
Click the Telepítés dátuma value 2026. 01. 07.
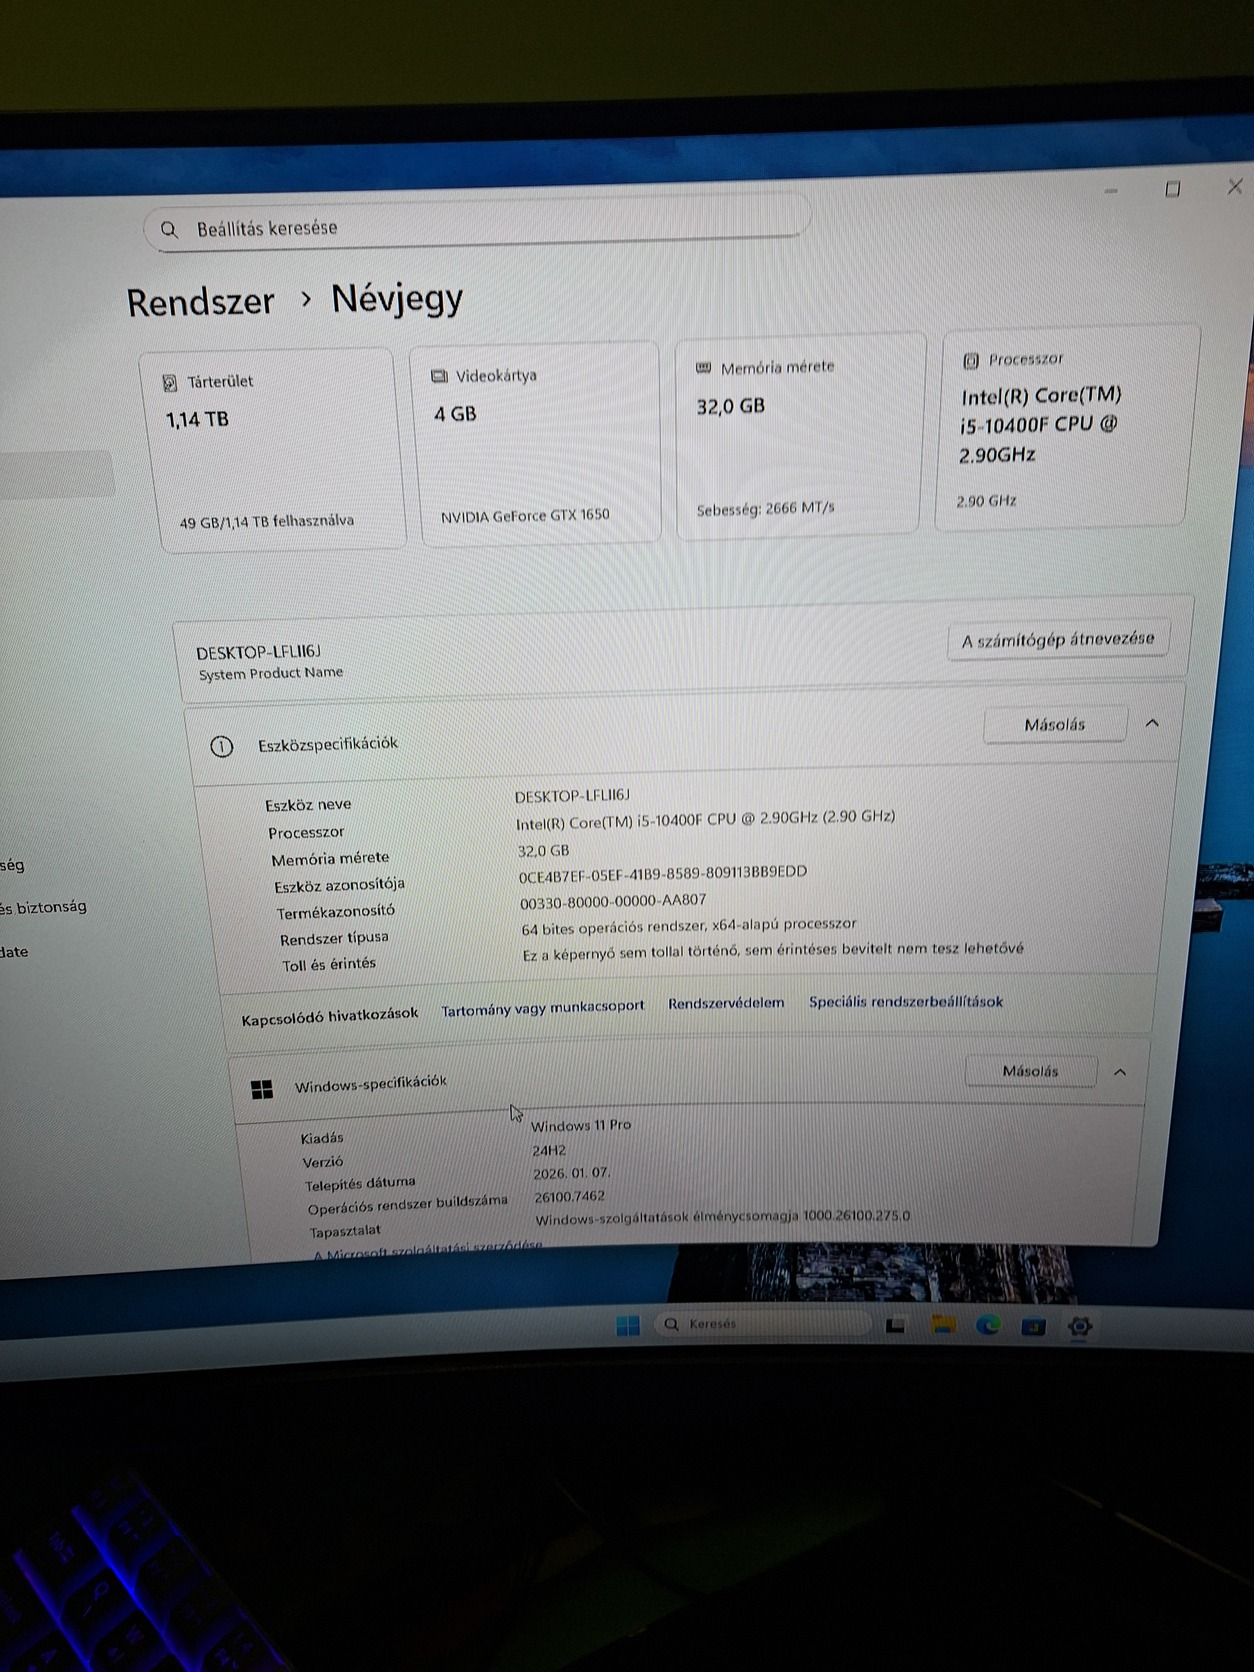pos(572,1173)
